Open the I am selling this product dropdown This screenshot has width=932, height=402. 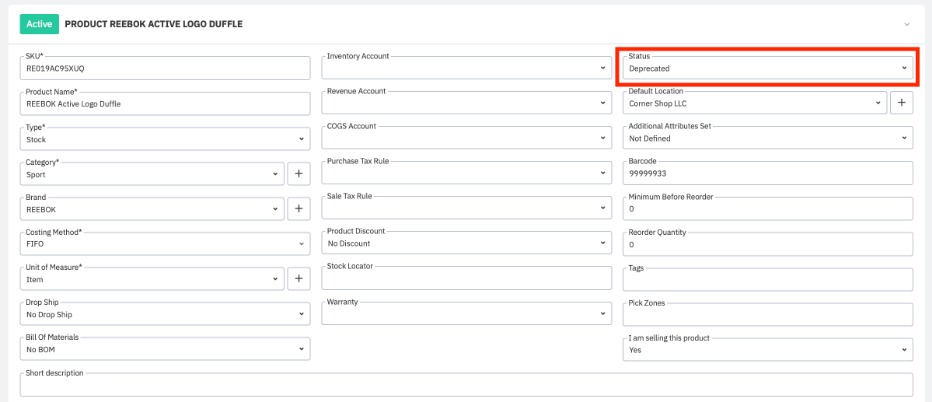tap(766, 349)
